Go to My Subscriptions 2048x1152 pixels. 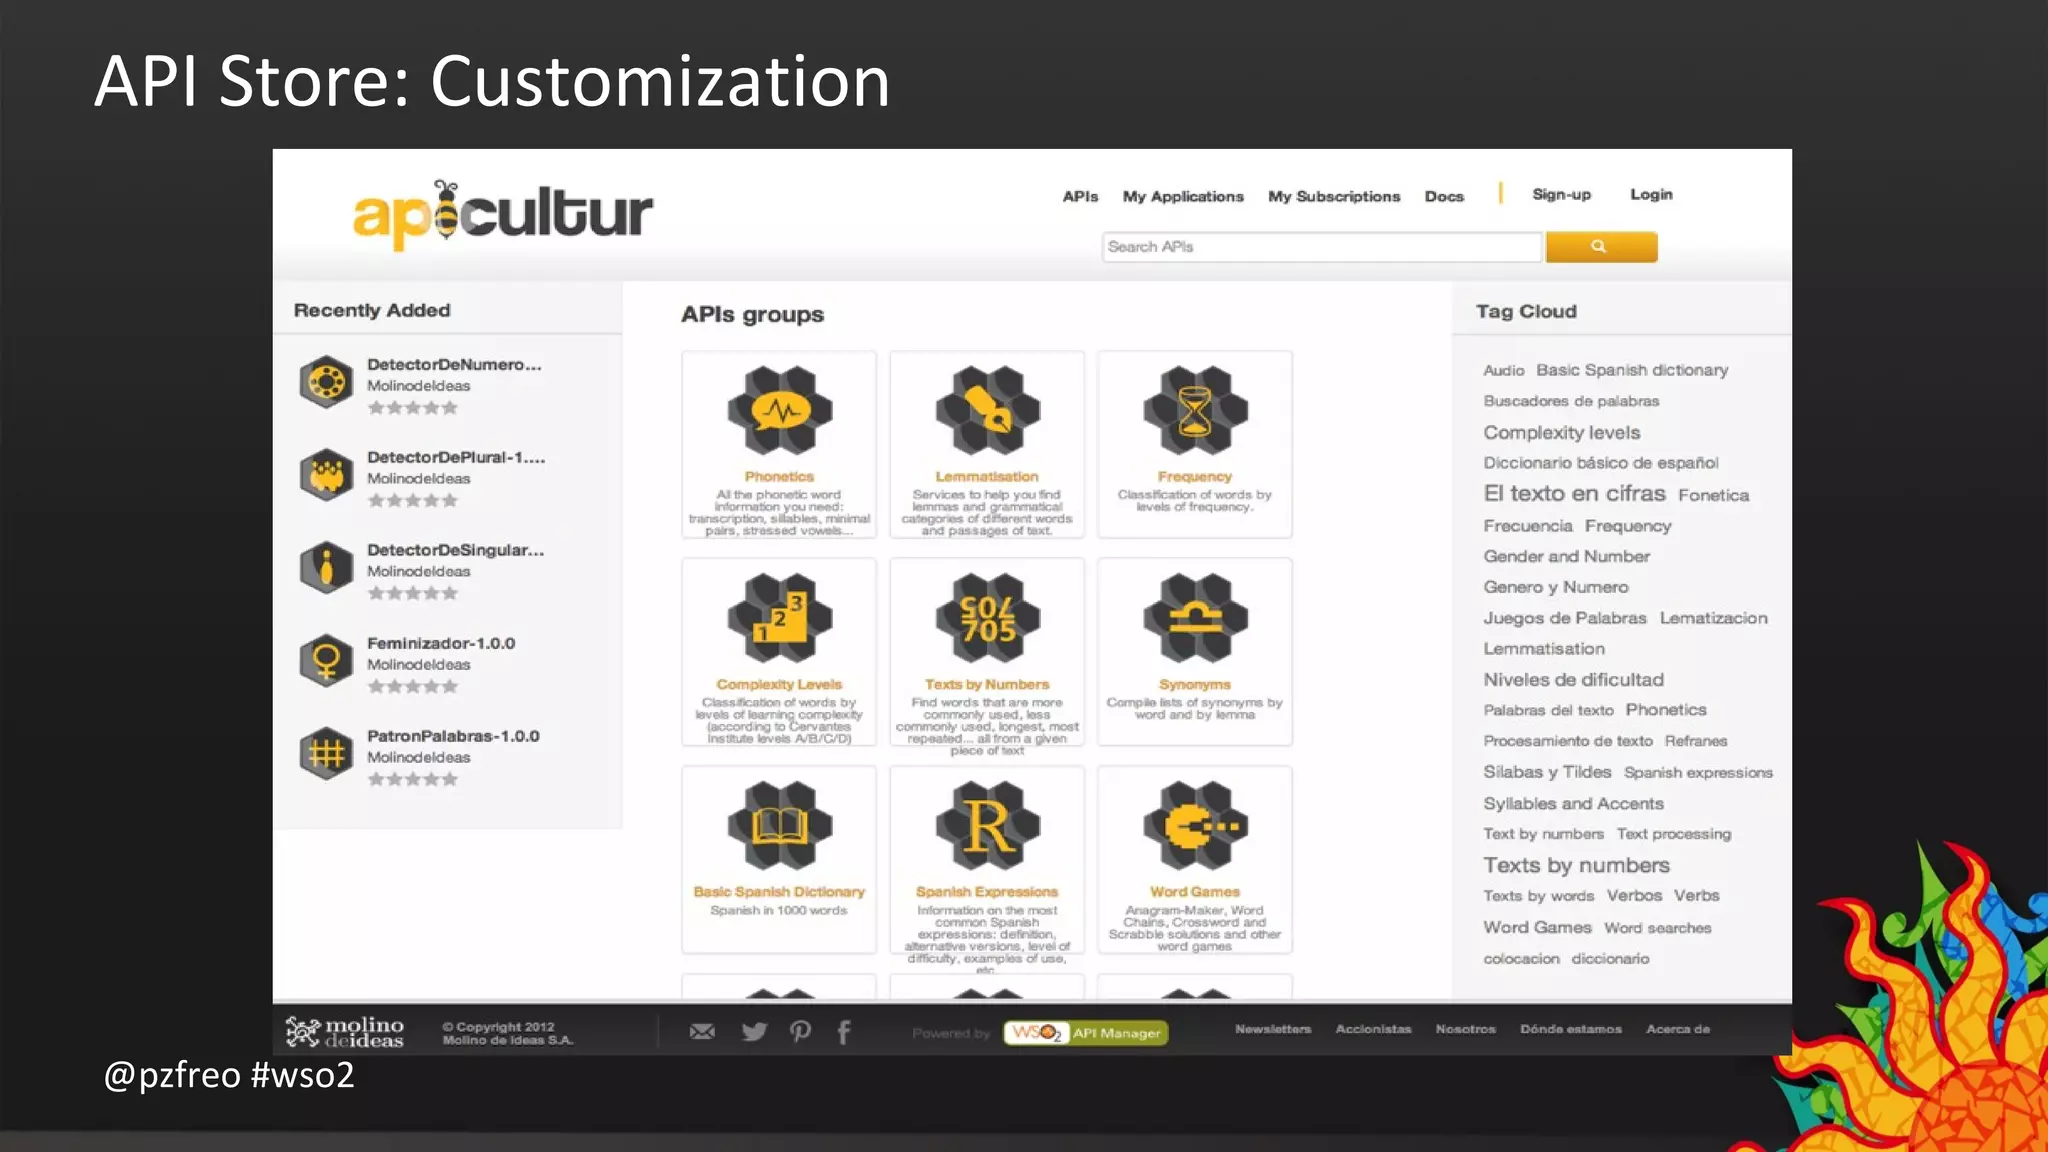click(1334, 197)
